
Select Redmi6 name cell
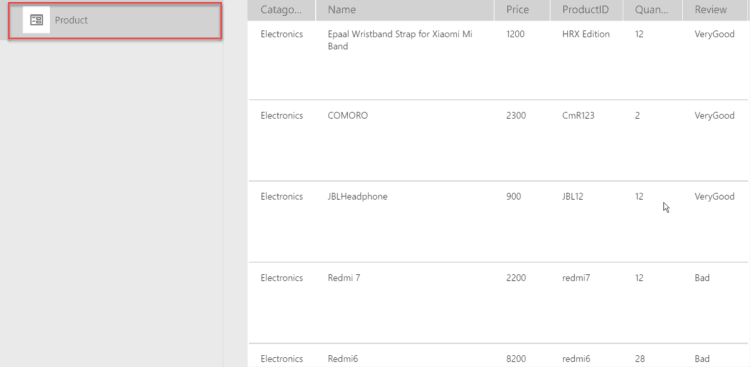(x=342, y=359)
